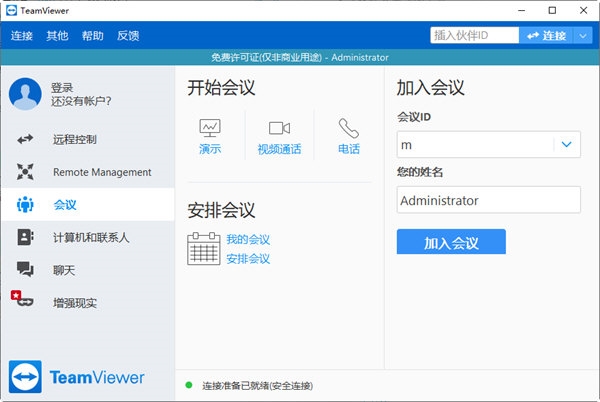Open the 聊天 sidebar tab
The image size is (600, 402).
click(x=88, y=270)
